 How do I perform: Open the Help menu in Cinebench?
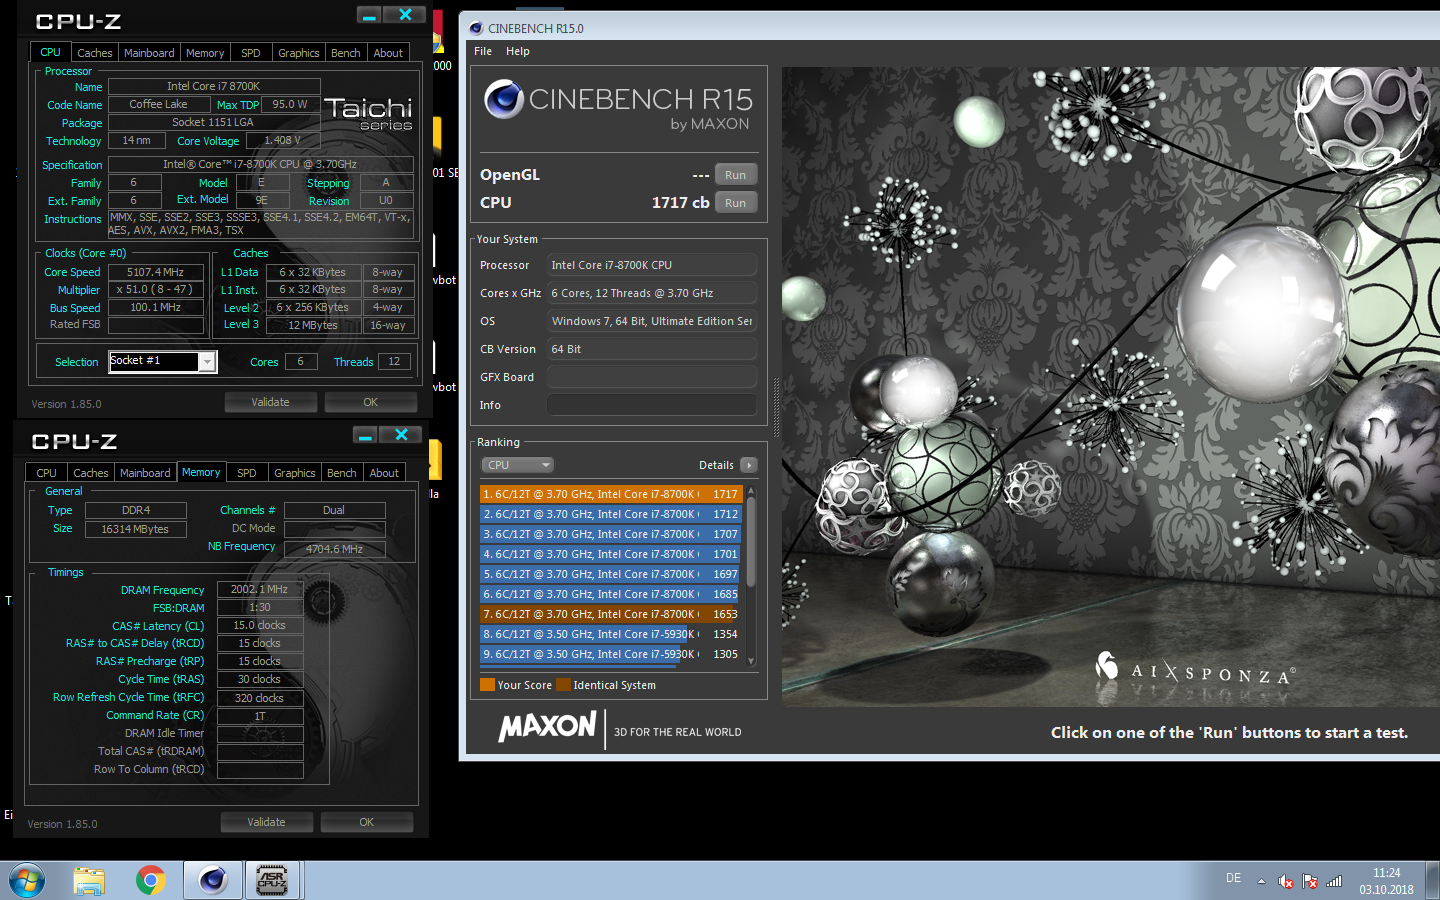(518, 51)
